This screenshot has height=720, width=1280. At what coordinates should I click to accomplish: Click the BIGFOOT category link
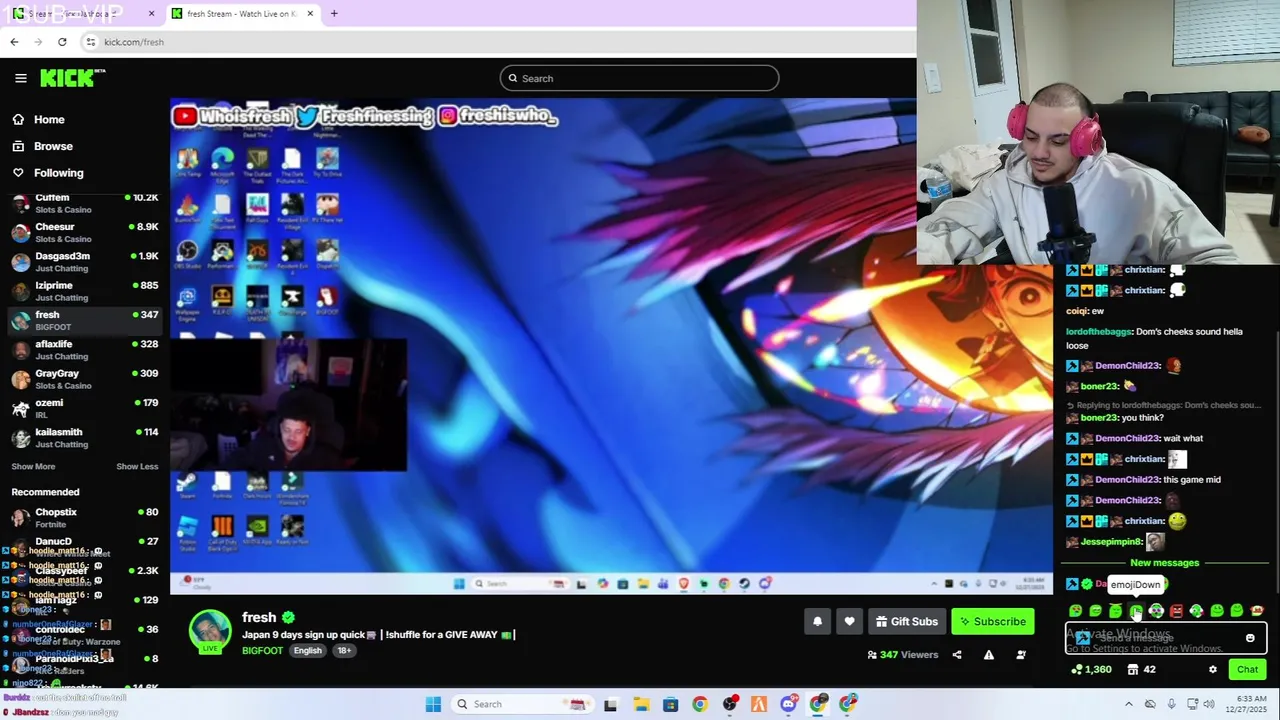tap(262, 650)
